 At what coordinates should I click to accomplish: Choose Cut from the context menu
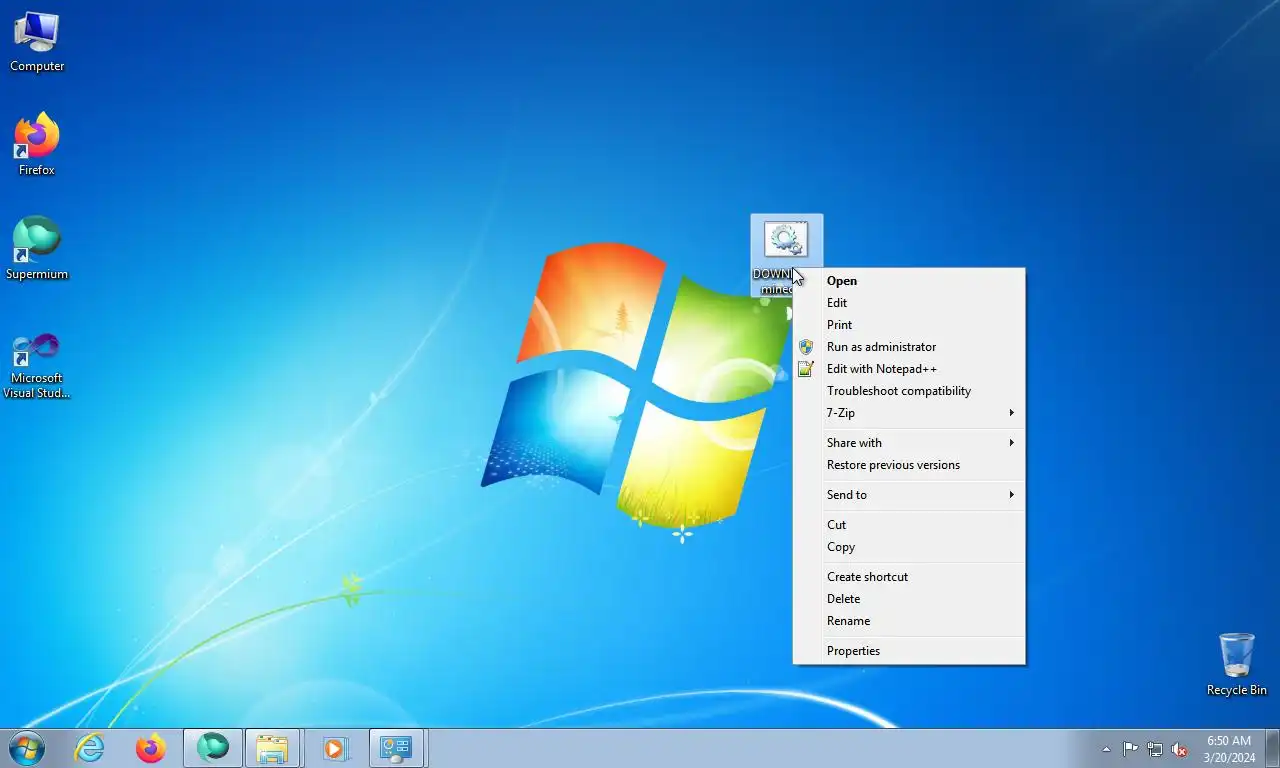click(x=909, y=525)
